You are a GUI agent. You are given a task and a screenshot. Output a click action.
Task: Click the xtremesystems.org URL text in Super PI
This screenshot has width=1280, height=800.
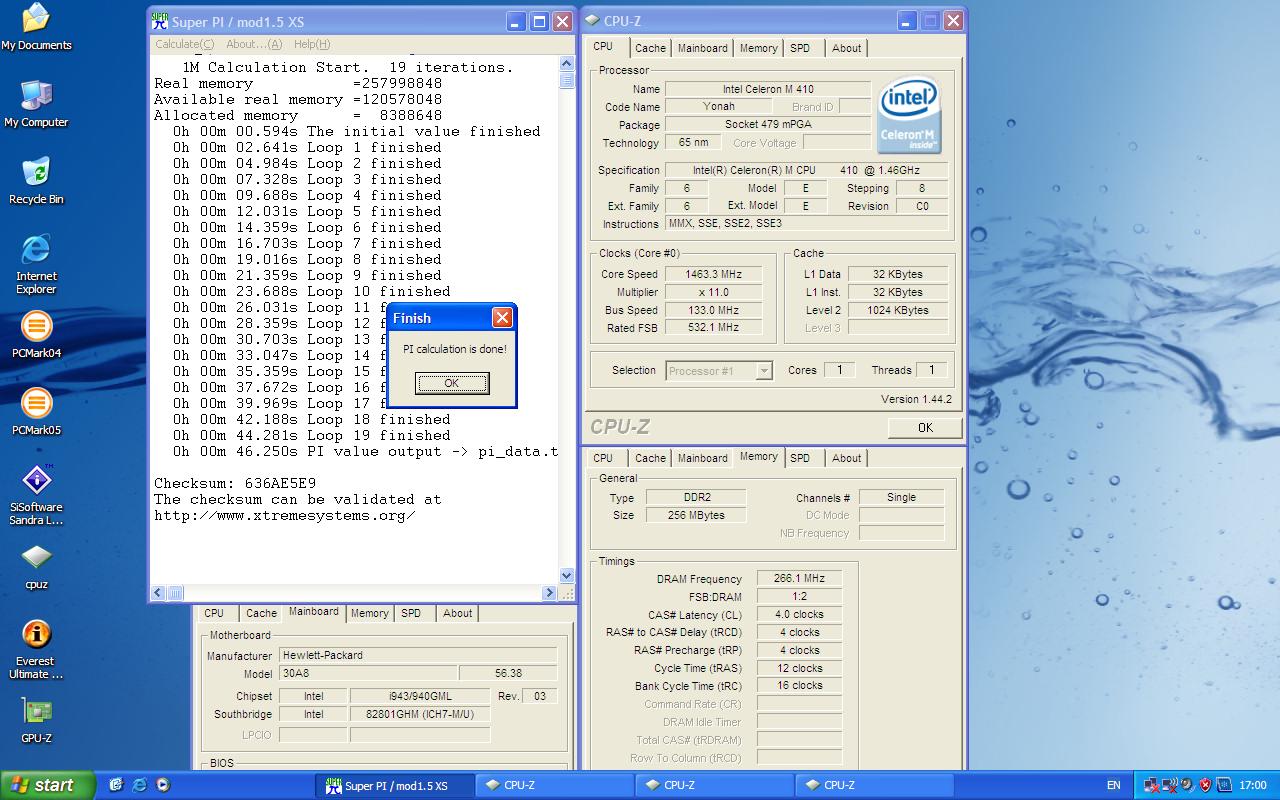tap(285, 515)
